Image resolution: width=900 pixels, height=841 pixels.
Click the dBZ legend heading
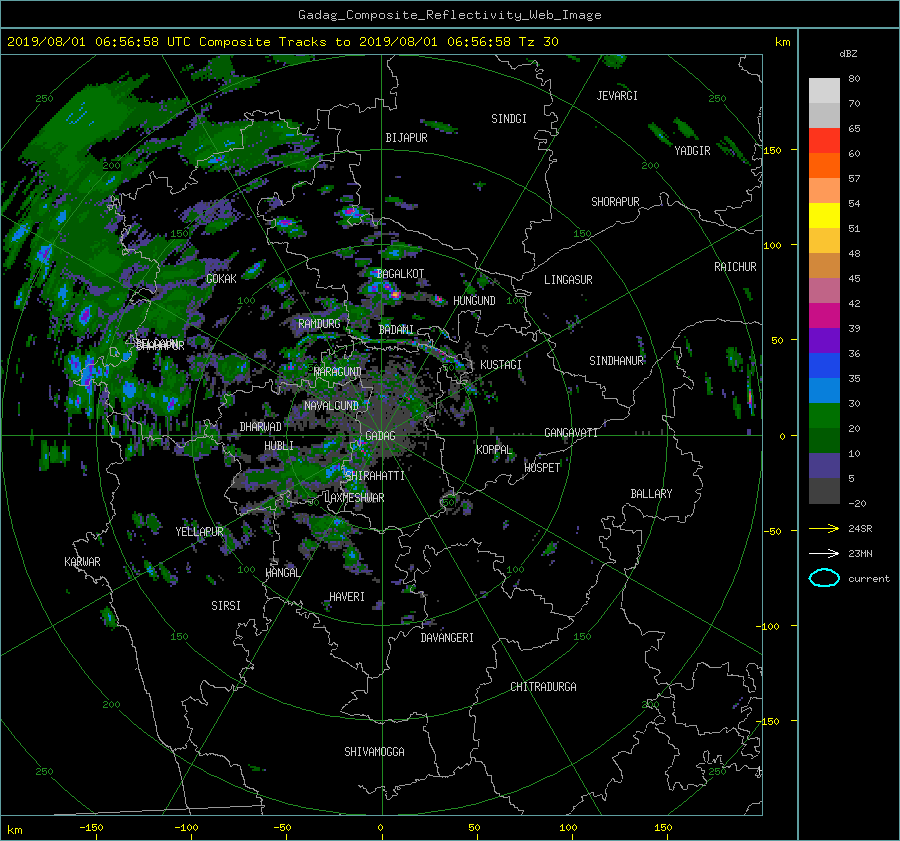click(848, 54)
